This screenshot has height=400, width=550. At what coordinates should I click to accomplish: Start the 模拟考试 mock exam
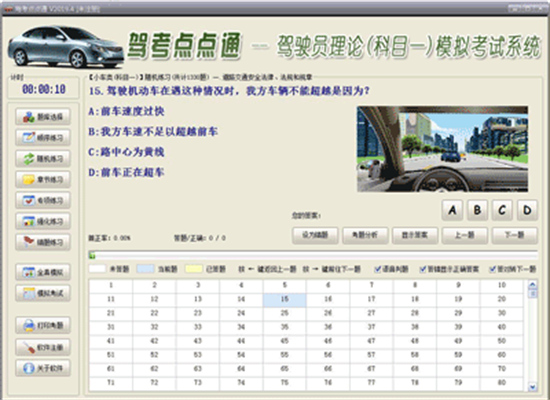[43, 293]
